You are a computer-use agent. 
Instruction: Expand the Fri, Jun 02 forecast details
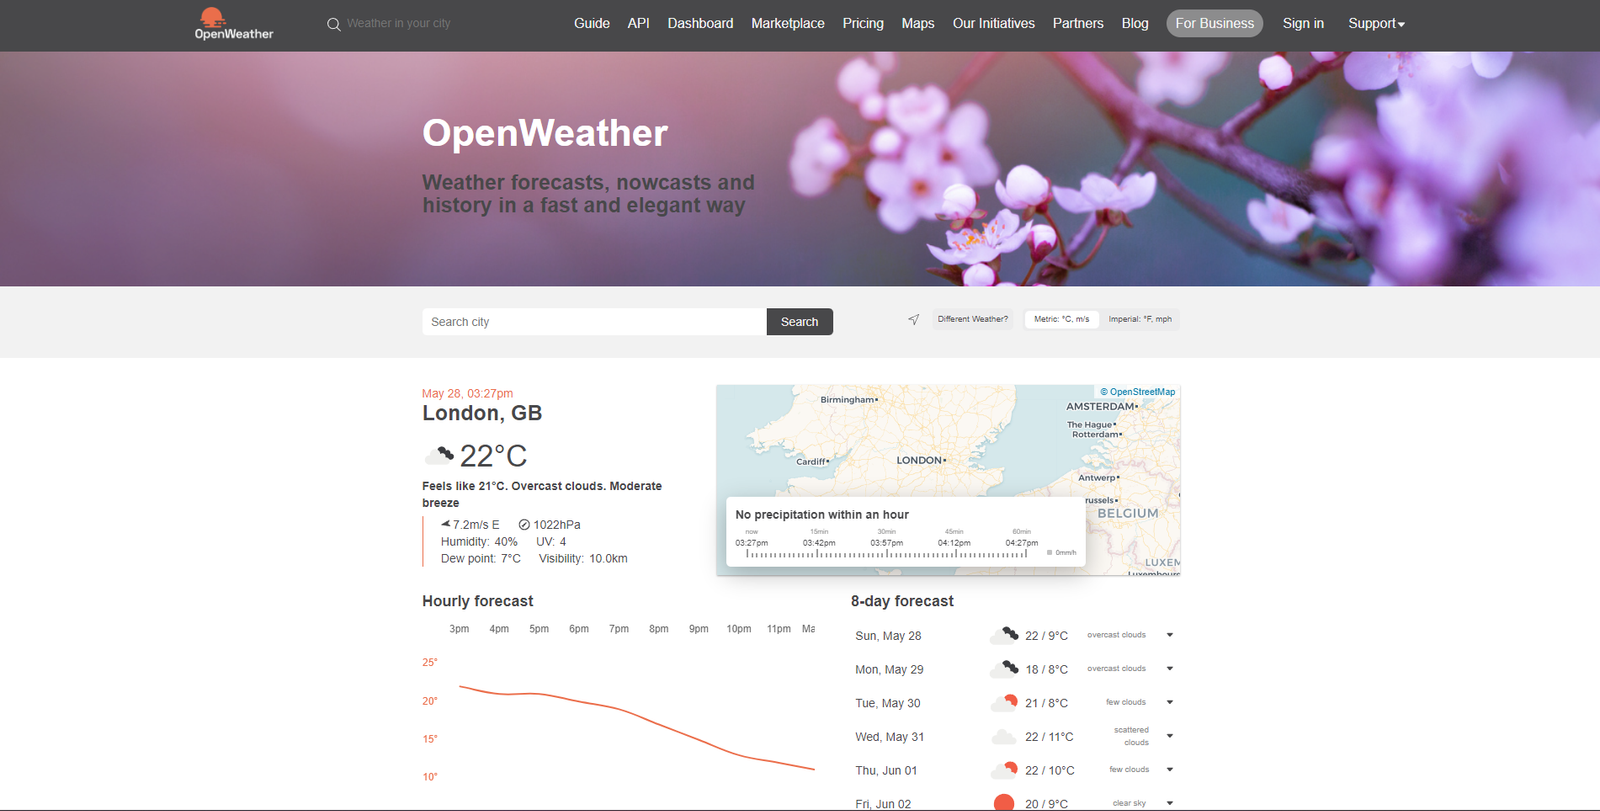[x=1169, y=803]
